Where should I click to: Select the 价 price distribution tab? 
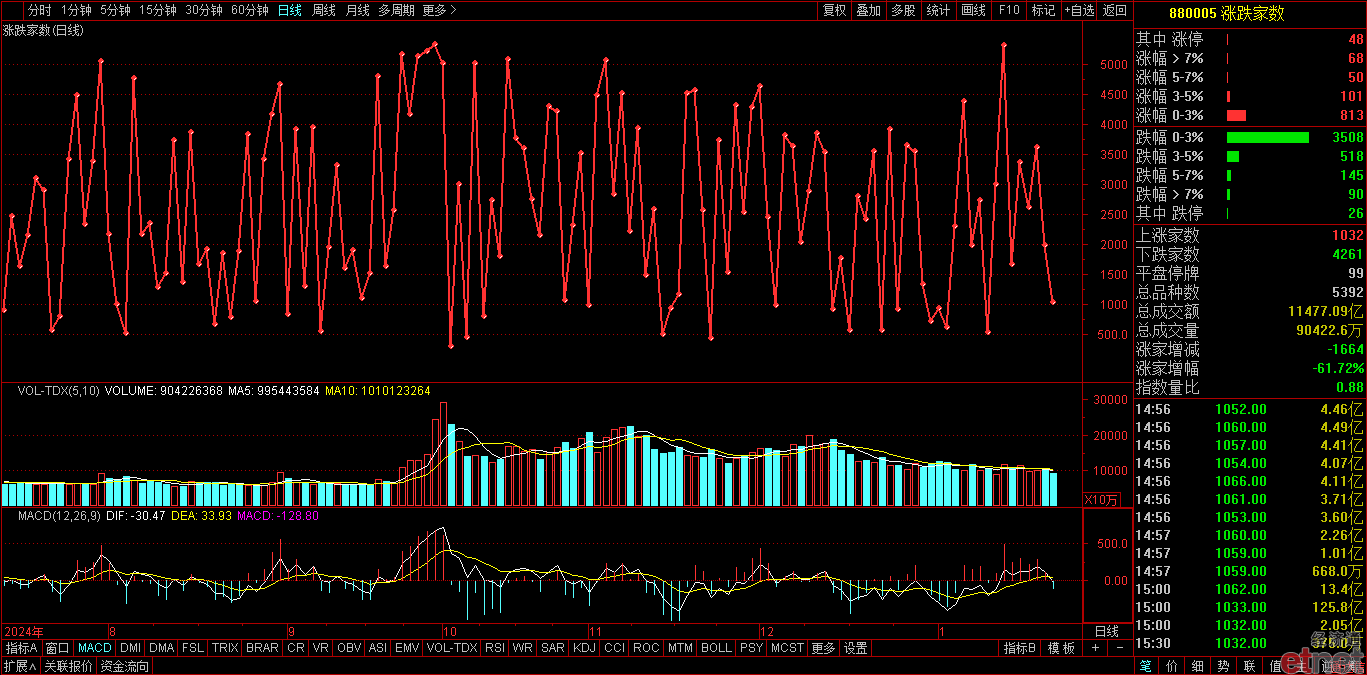[1172, 666]
